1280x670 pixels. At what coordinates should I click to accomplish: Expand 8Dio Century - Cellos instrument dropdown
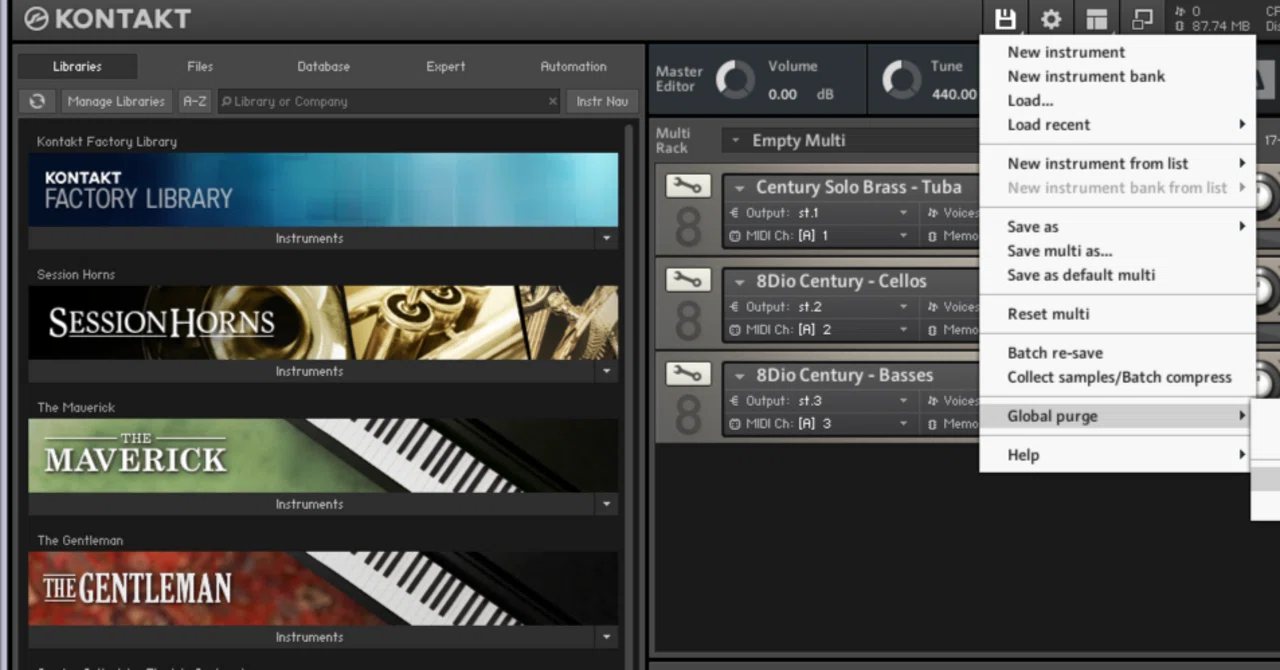pos(740,282)
